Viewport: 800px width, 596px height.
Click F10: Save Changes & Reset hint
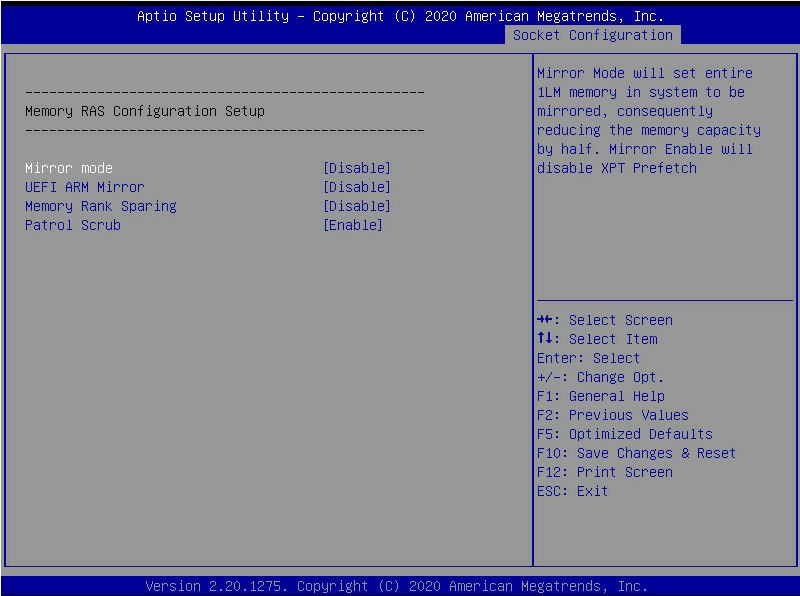(x=636, y=453)
